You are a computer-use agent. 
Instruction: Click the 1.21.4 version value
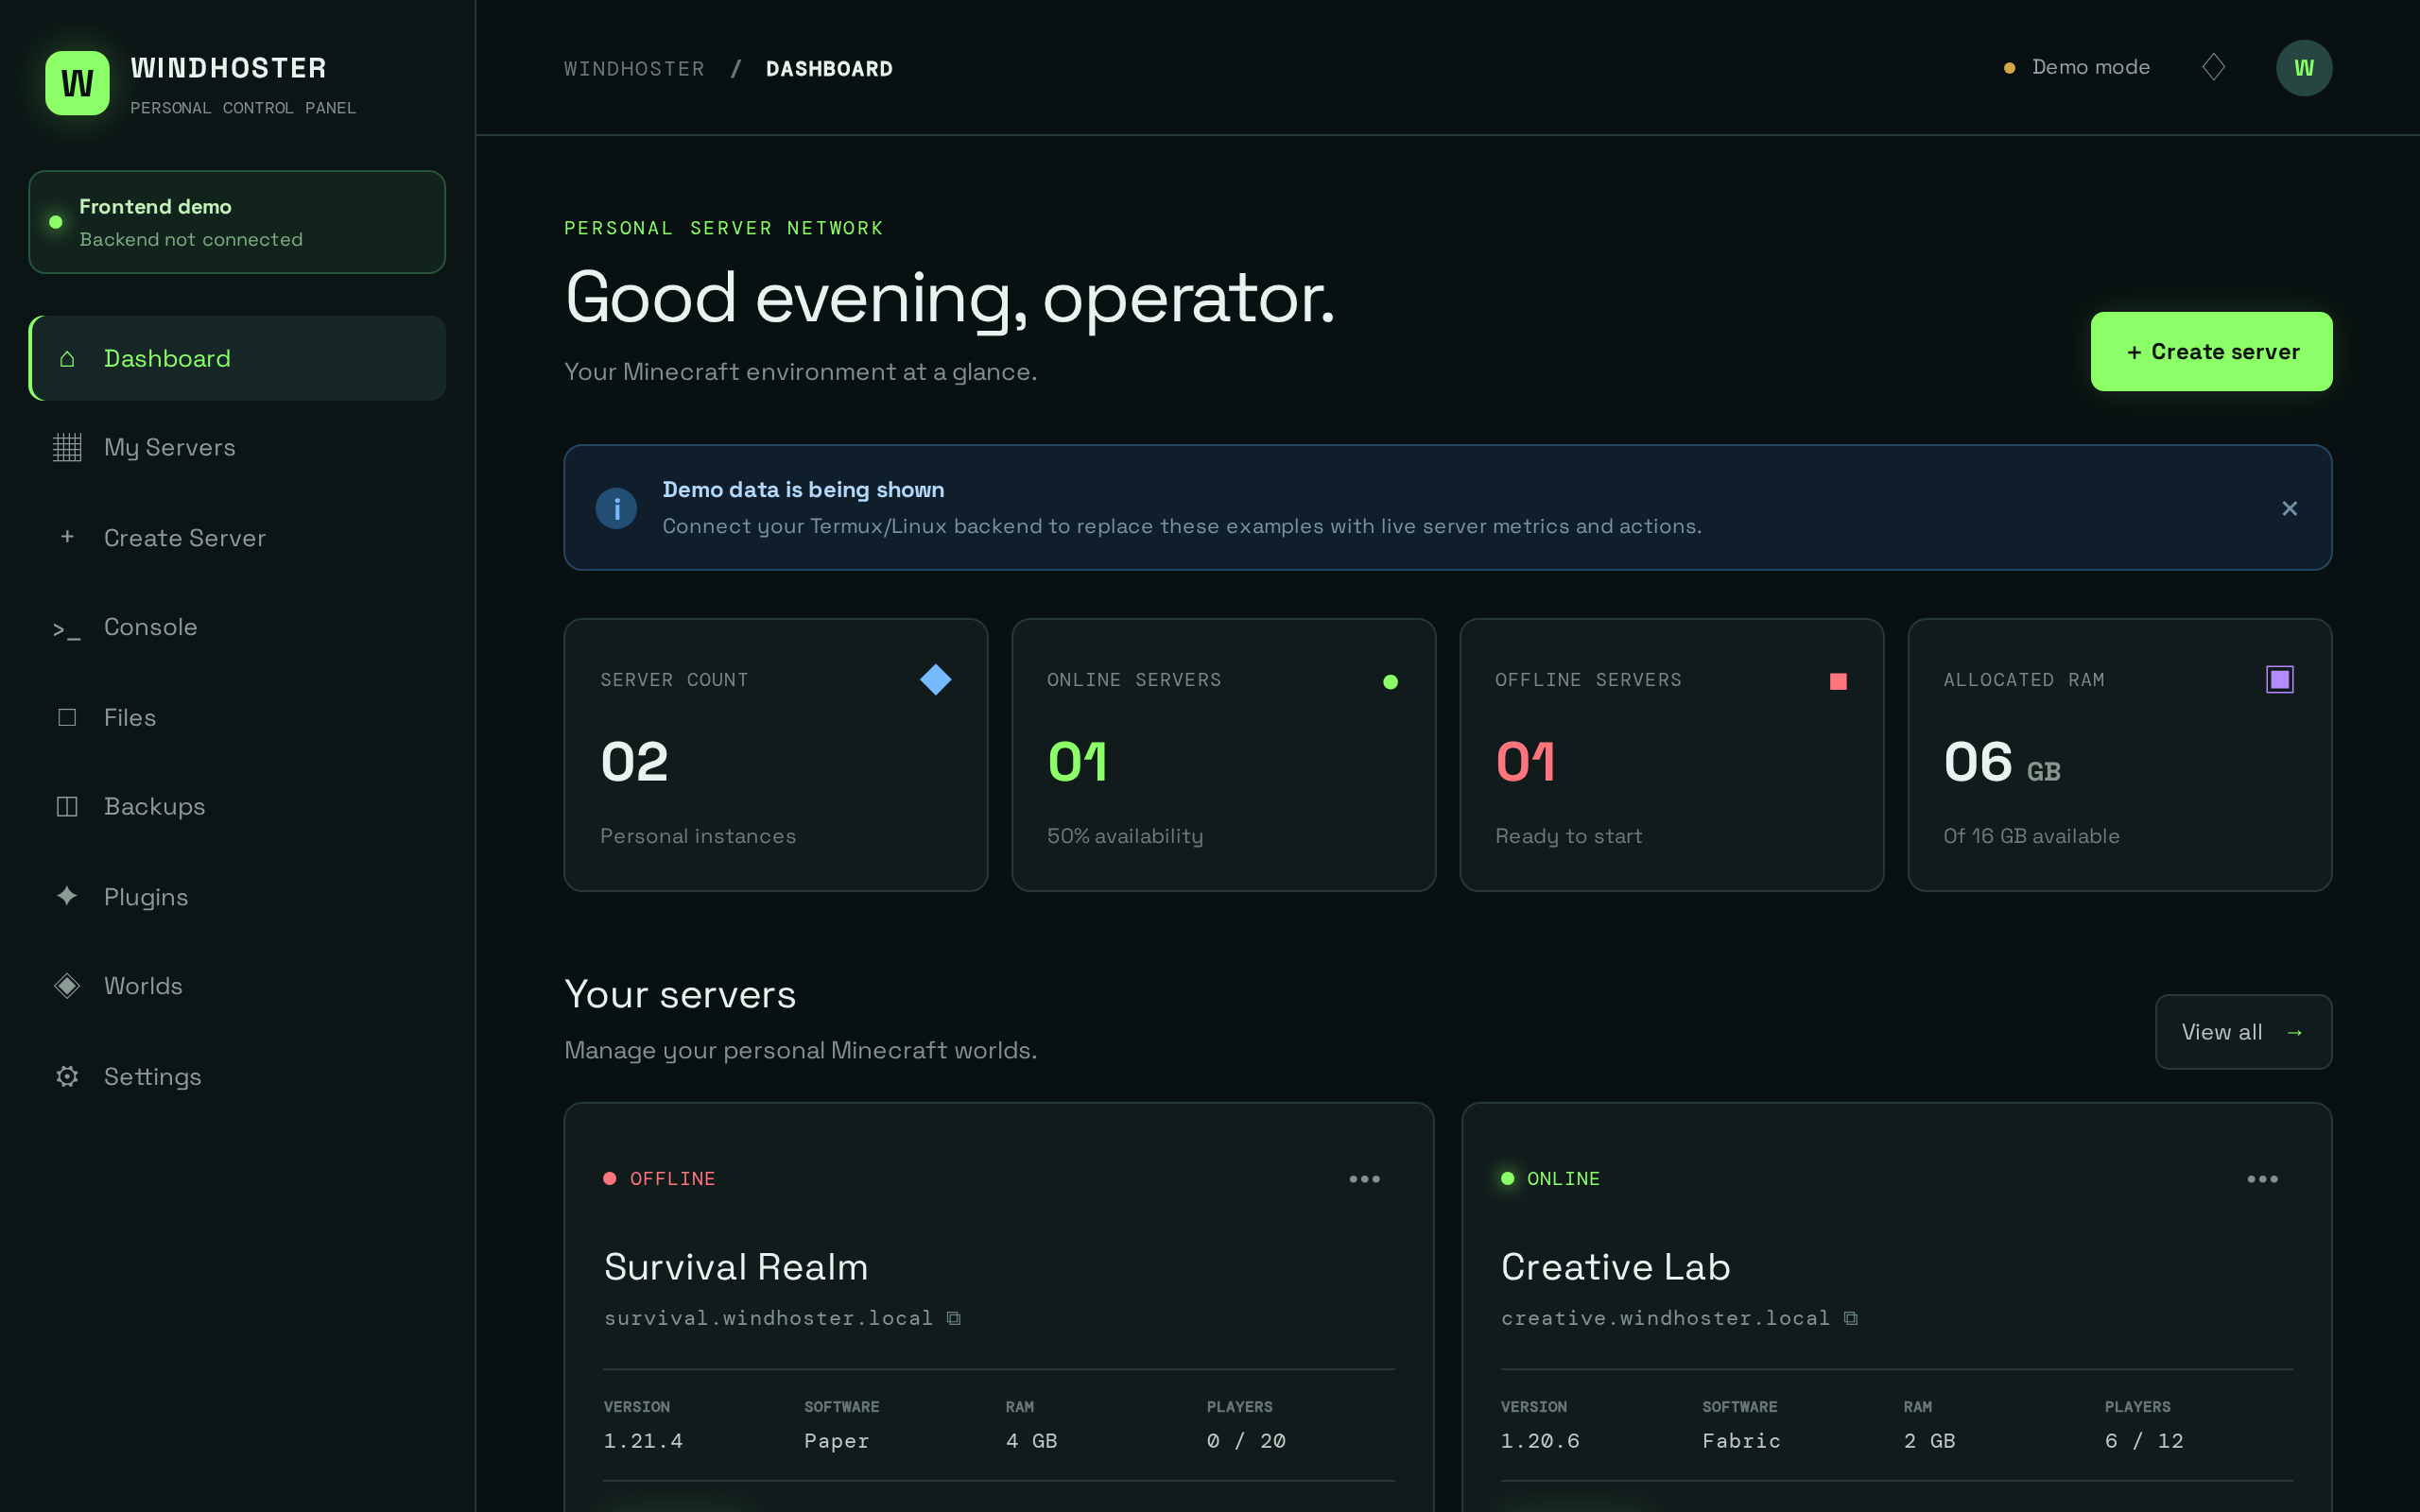pos(643,1441)
